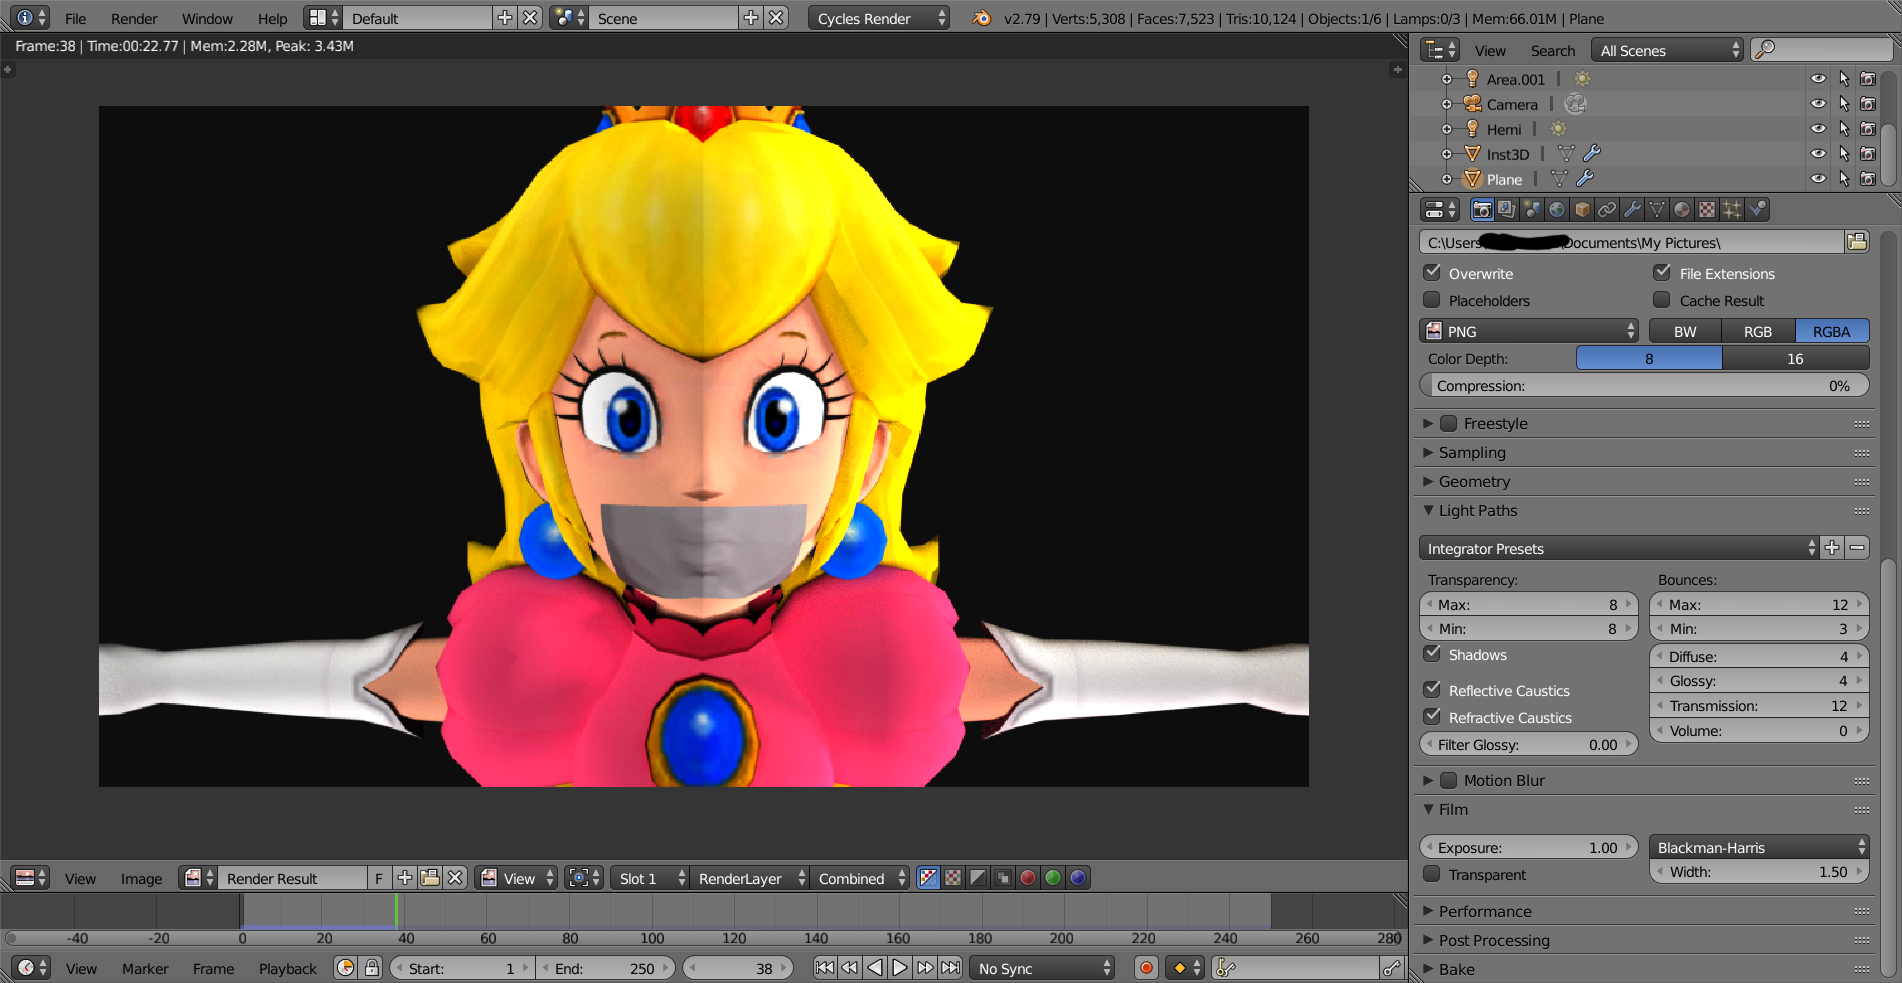Viewport: 1902px width, 983px height.
Task: Open the Render Layers properties tab
Action: [x=1507, y=210]
